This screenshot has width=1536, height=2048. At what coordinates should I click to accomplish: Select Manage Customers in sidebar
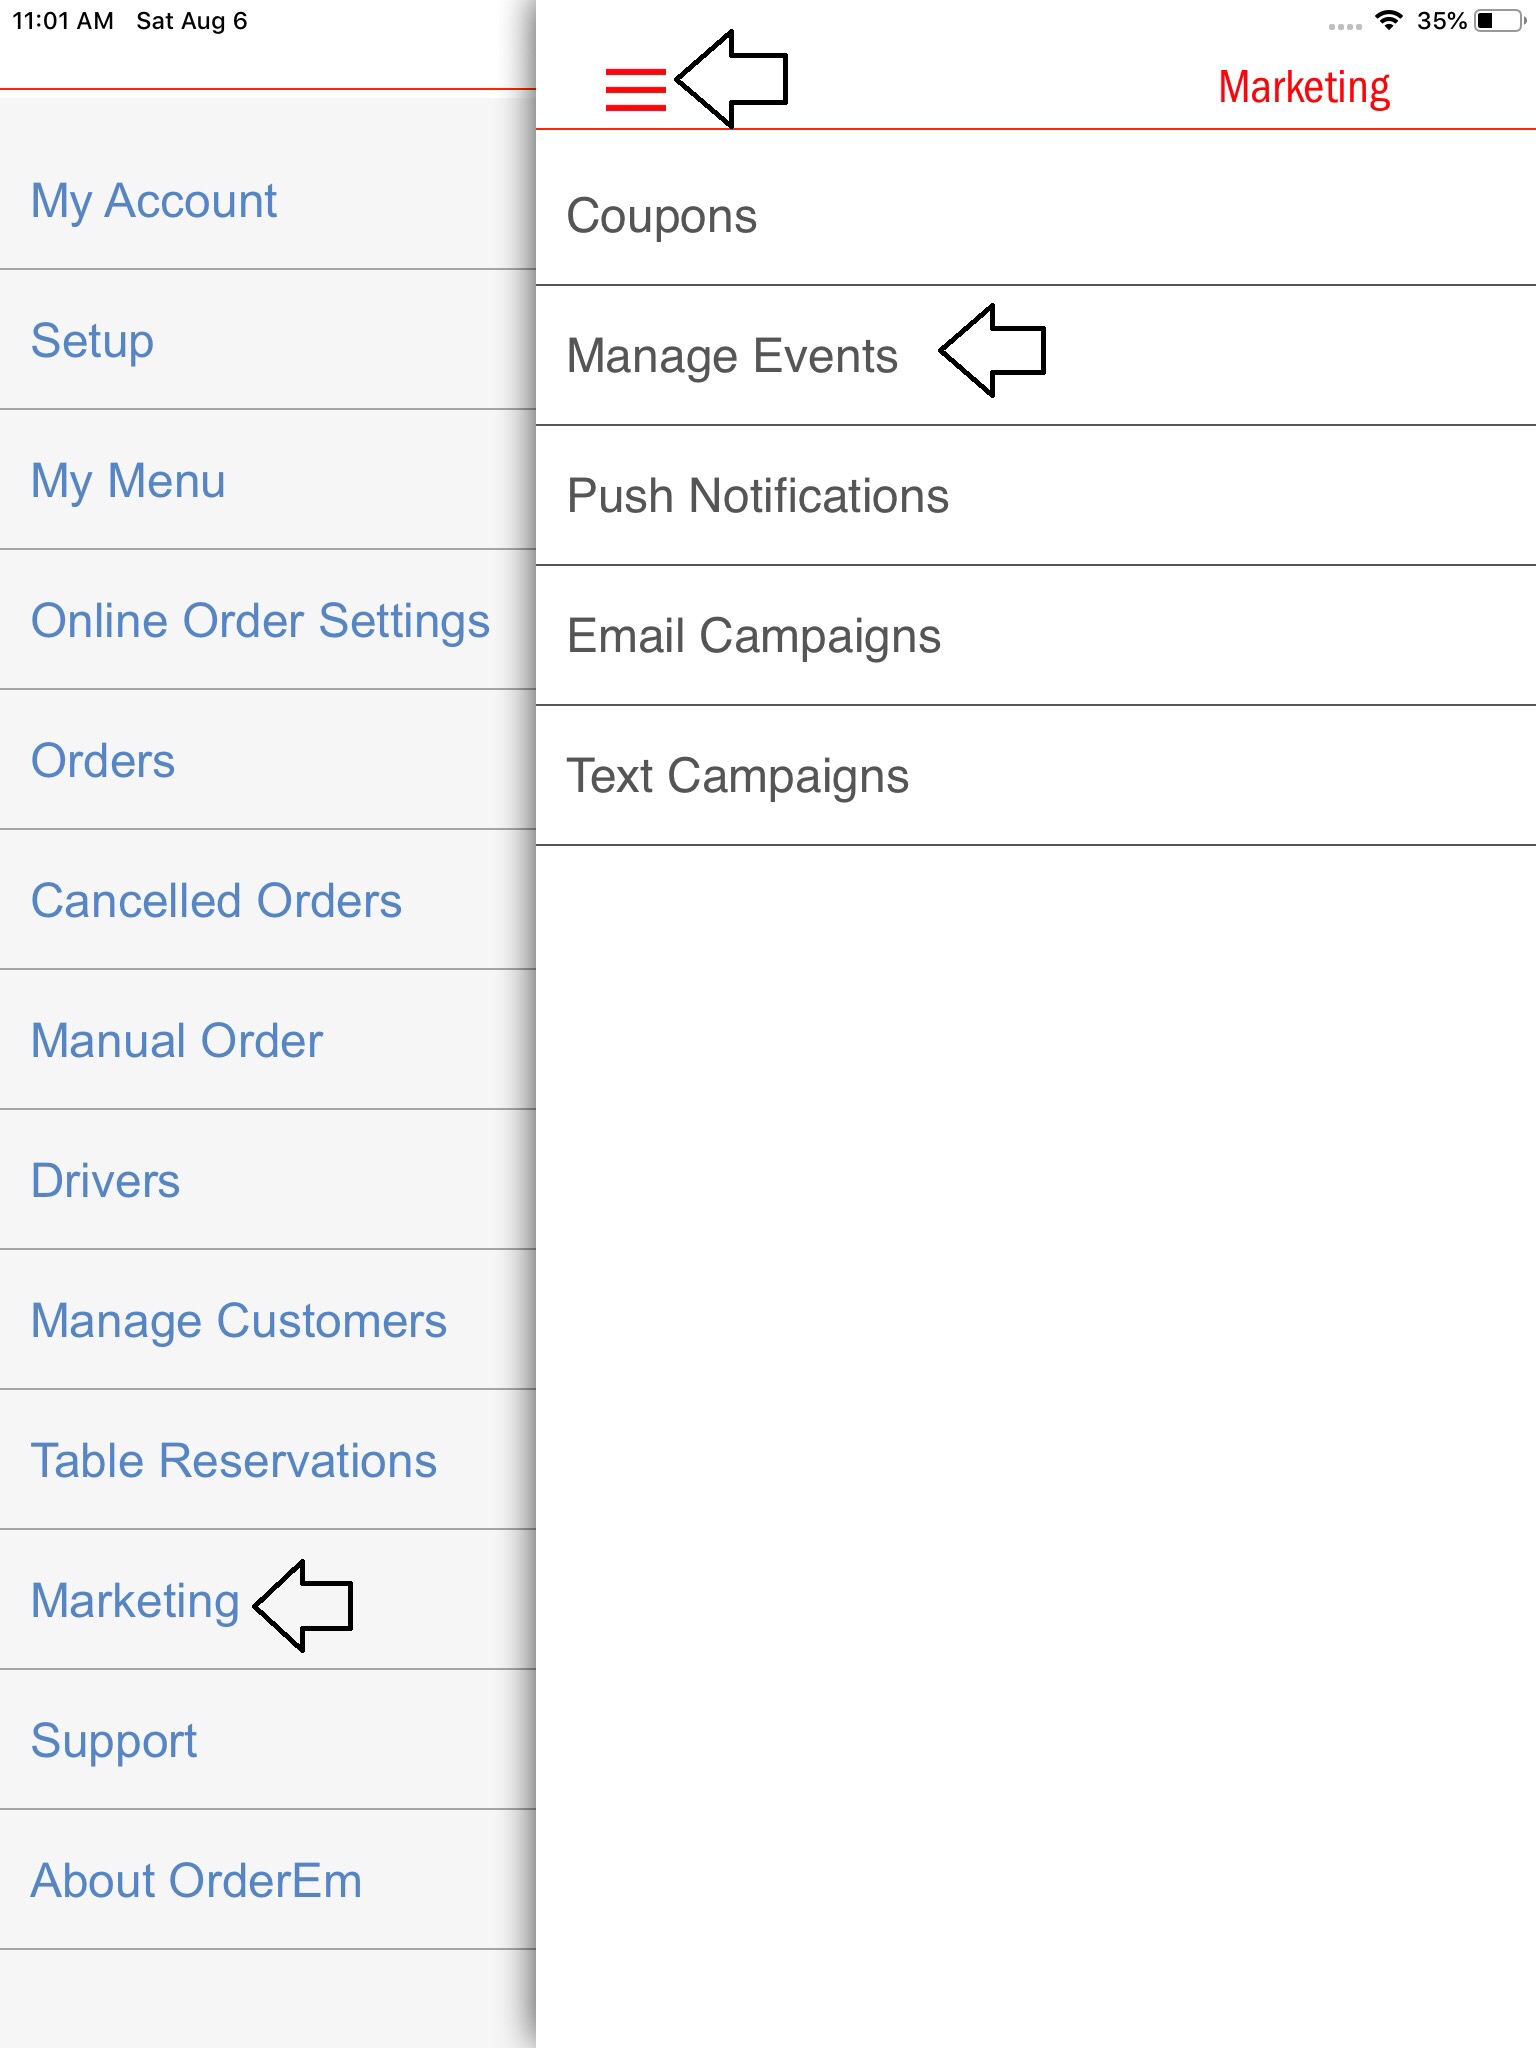click(x=238, y=1320)
